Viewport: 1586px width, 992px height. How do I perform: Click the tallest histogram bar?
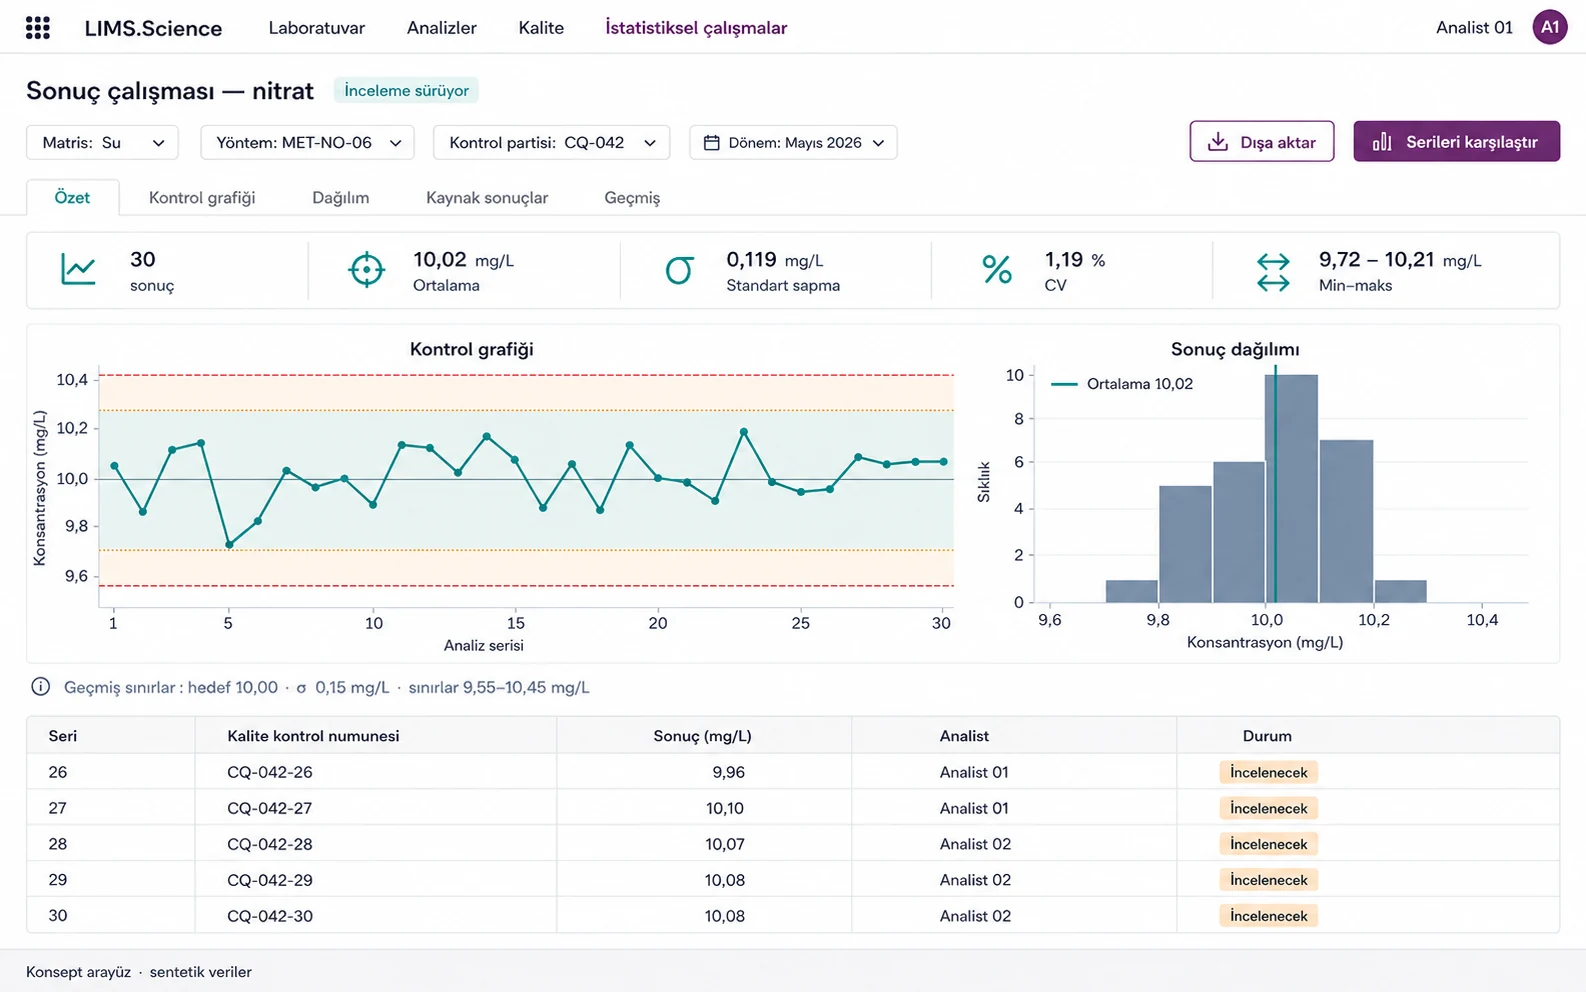click(1291, 488)
